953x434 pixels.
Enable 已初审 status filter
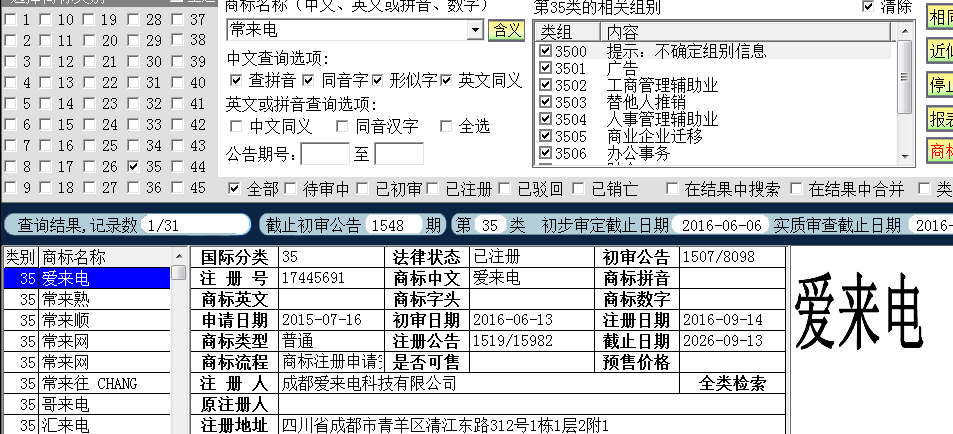pos(362,189)
